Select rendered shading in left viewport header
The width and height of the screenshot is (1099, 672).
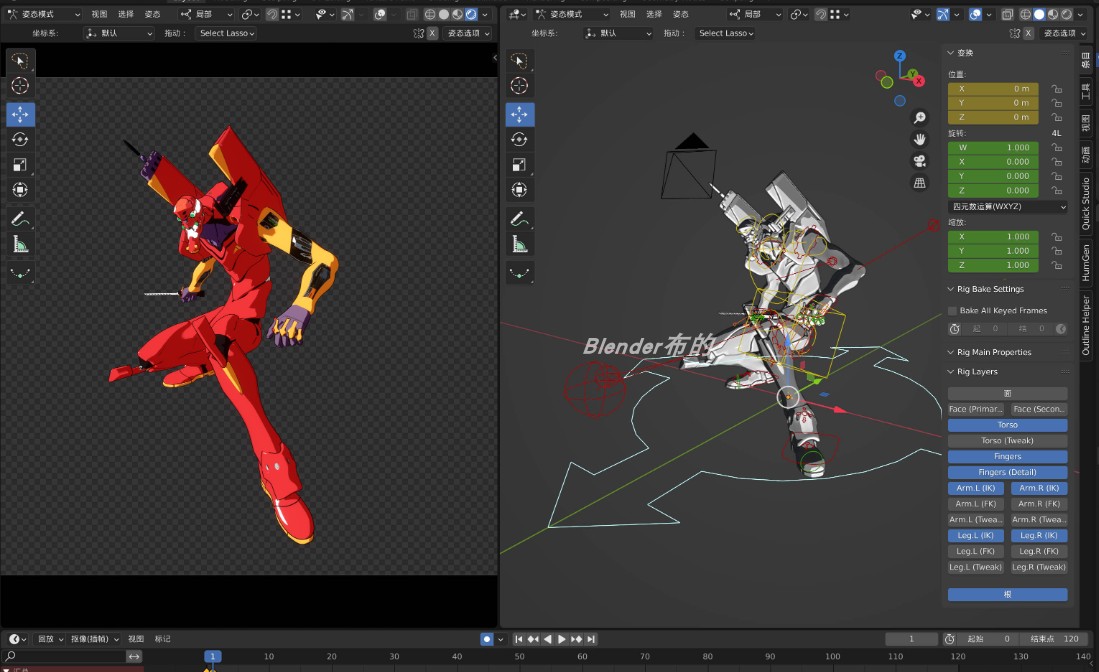[x=472, y=14]
